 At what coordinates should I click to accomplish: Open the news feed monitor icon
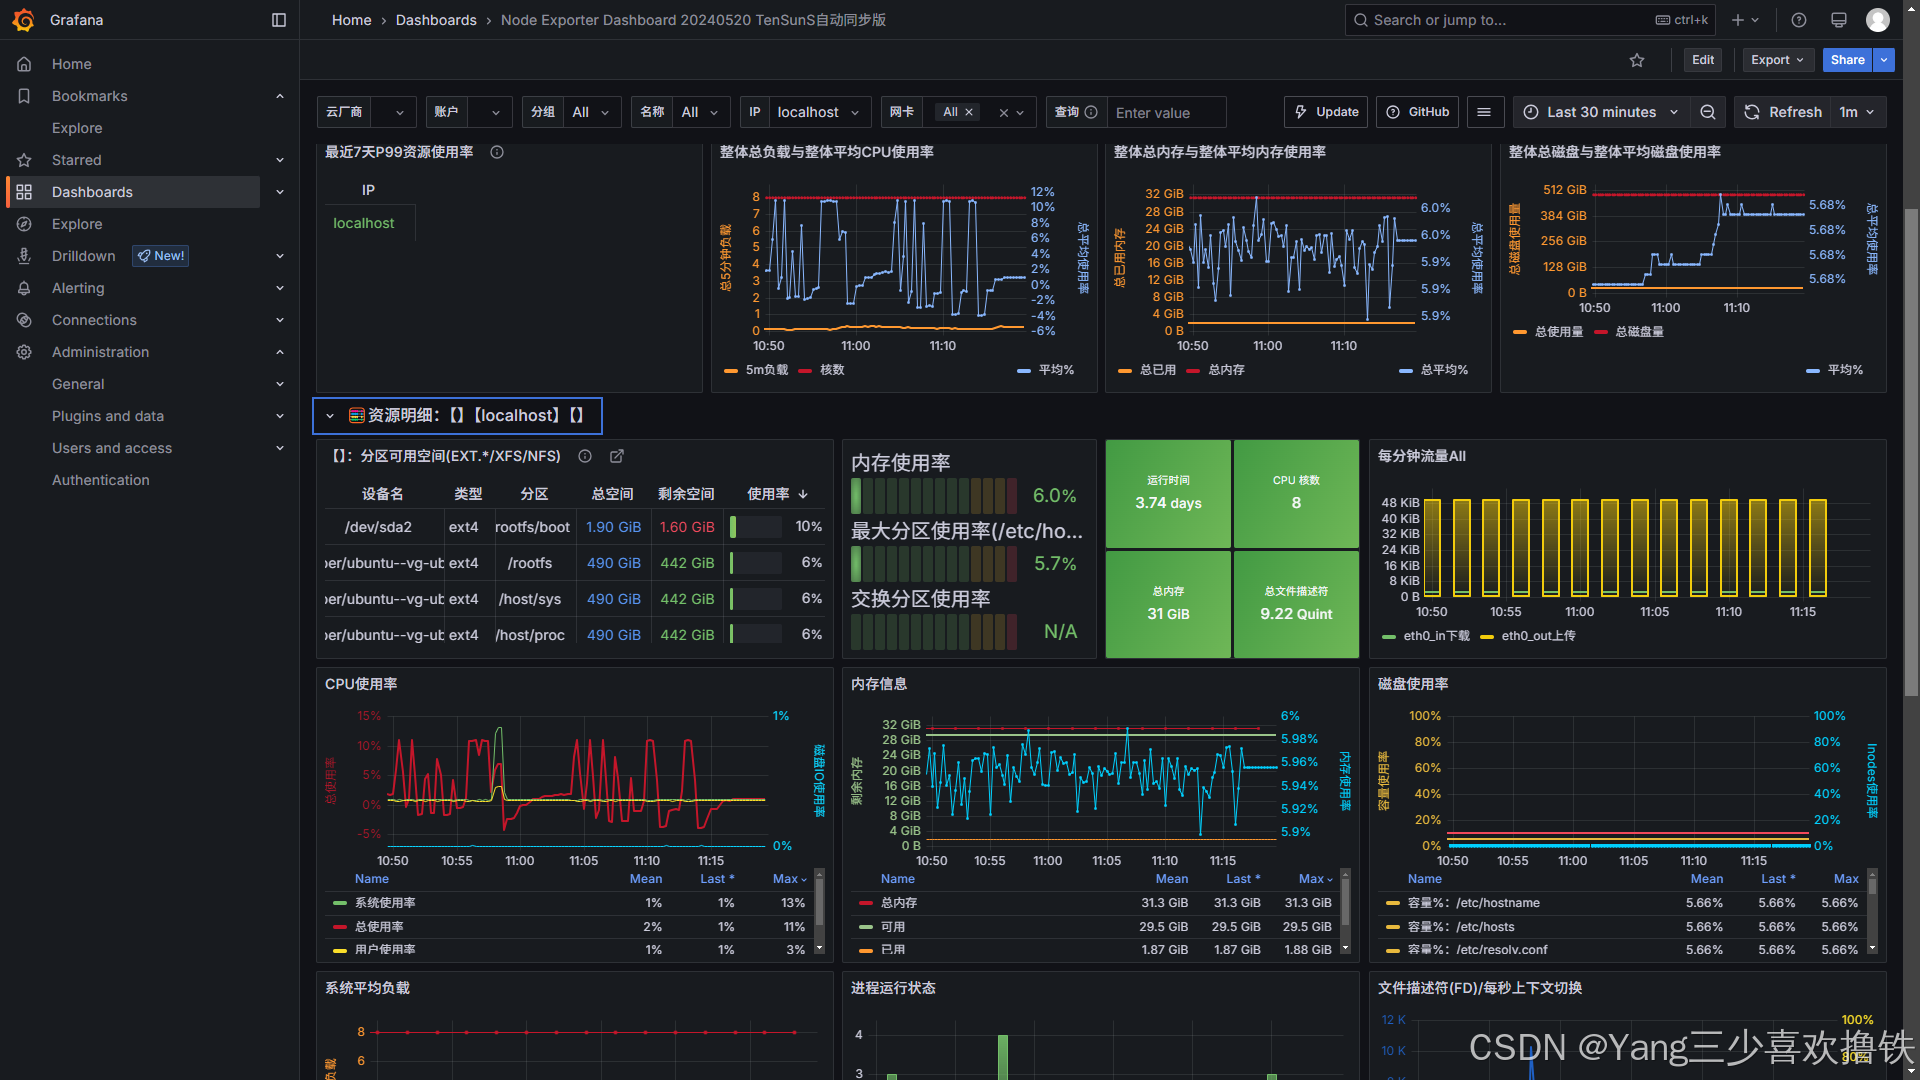[1838, 20]
